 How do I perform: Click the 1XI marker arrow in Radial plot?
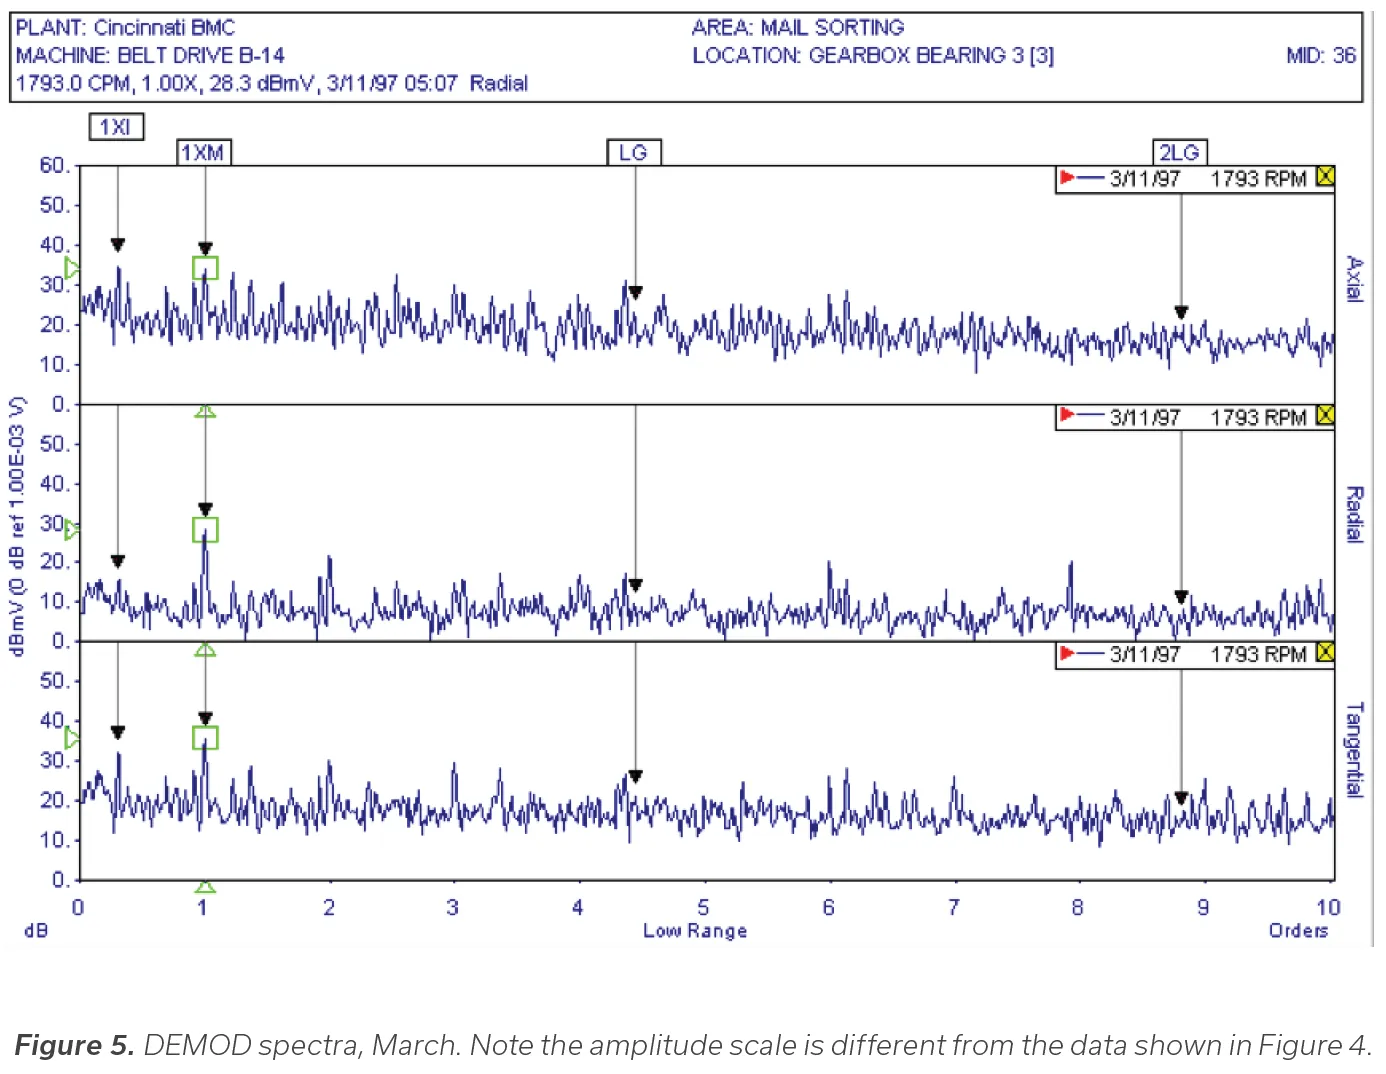coord(118,562)
